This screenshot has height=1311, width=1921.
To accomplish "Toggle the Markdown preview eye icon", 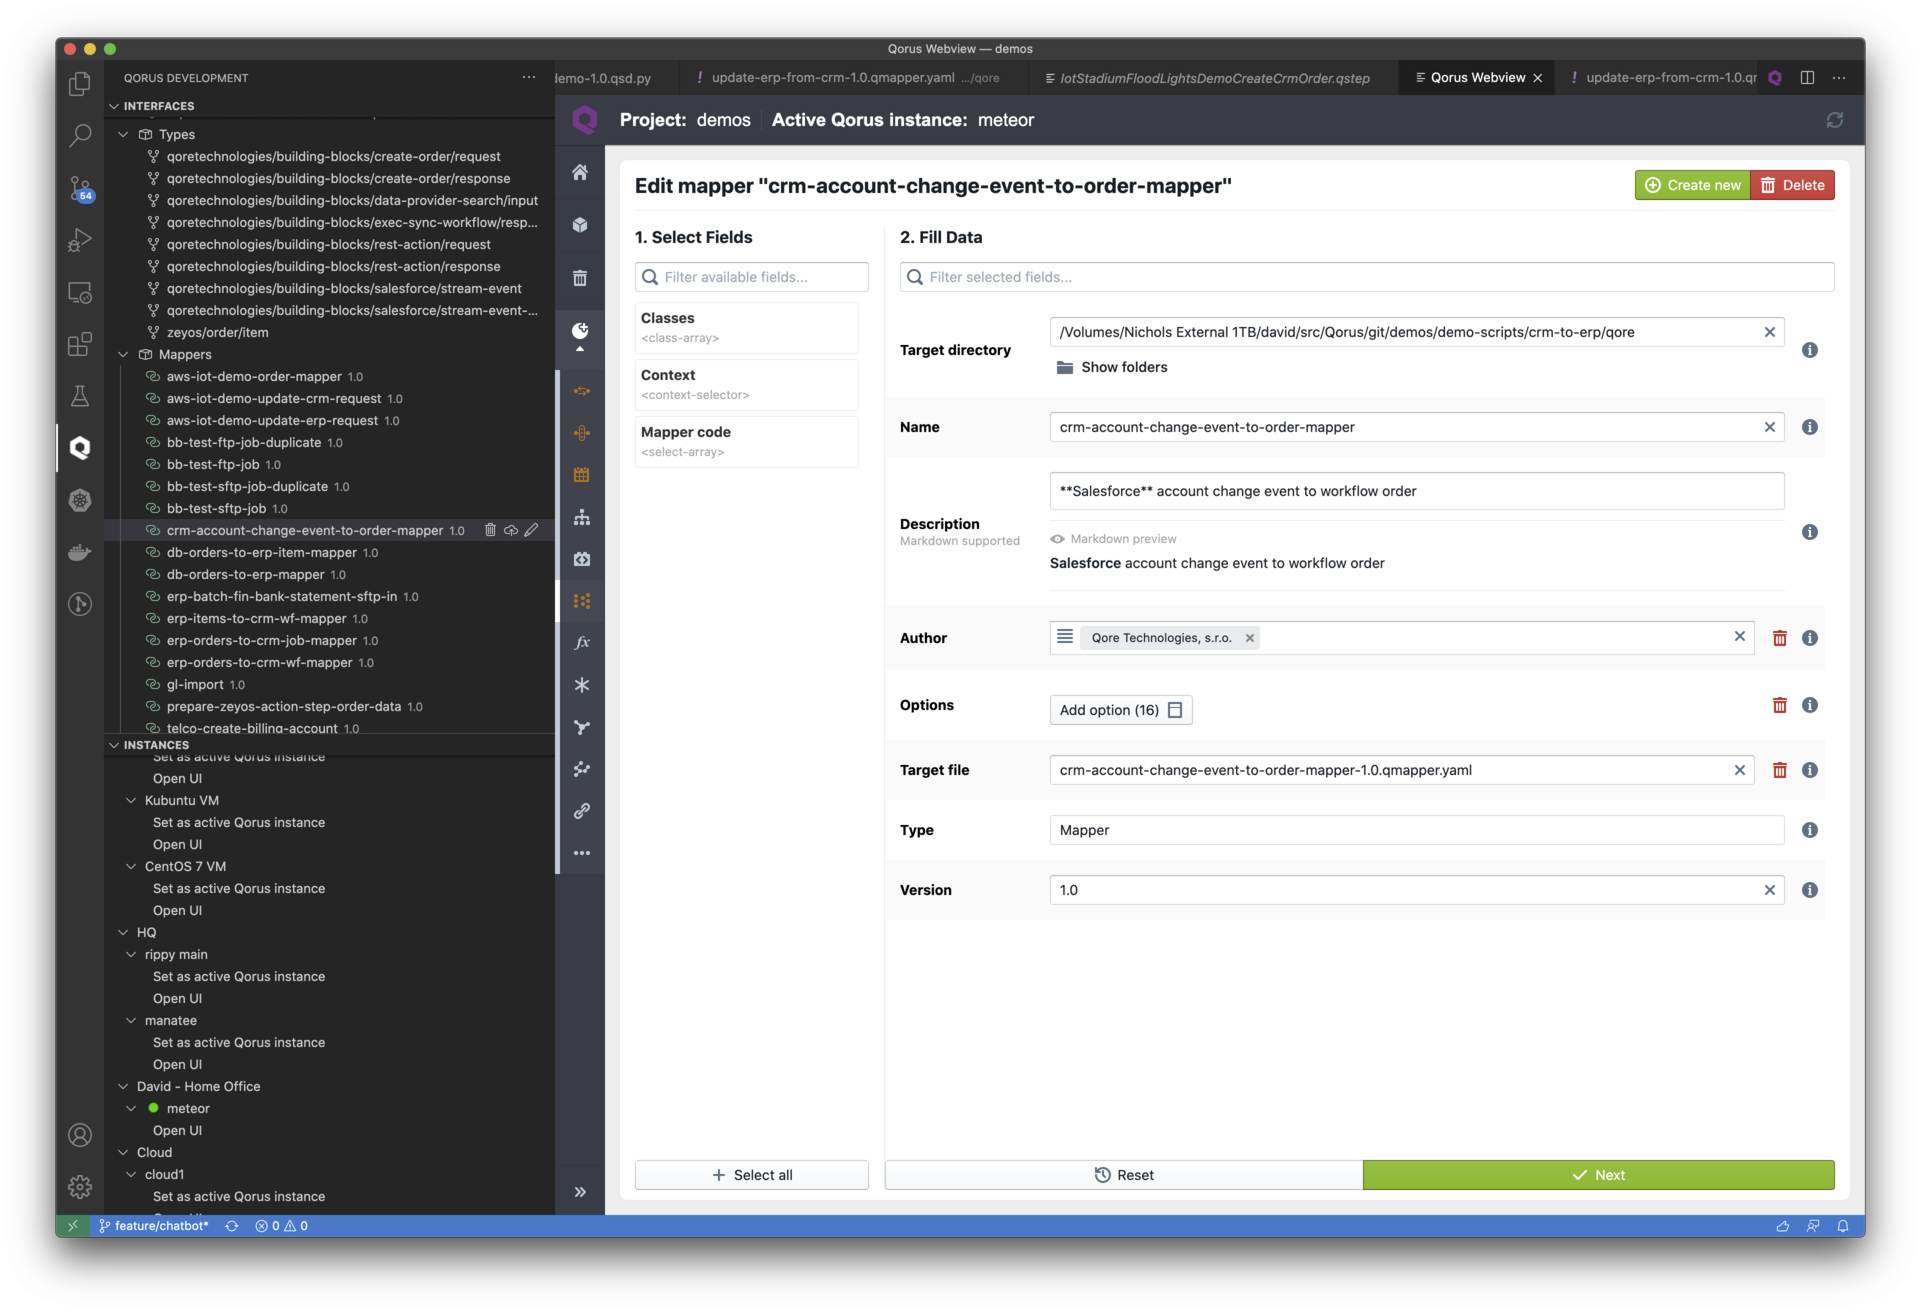I will click(1057, 539).
